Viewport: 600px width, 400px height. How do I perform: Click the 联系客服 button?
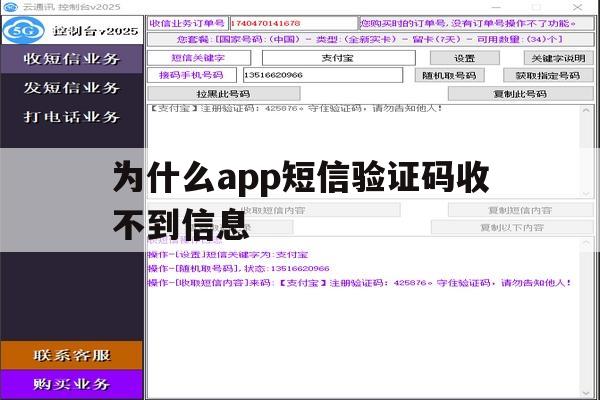coord(72,355)
